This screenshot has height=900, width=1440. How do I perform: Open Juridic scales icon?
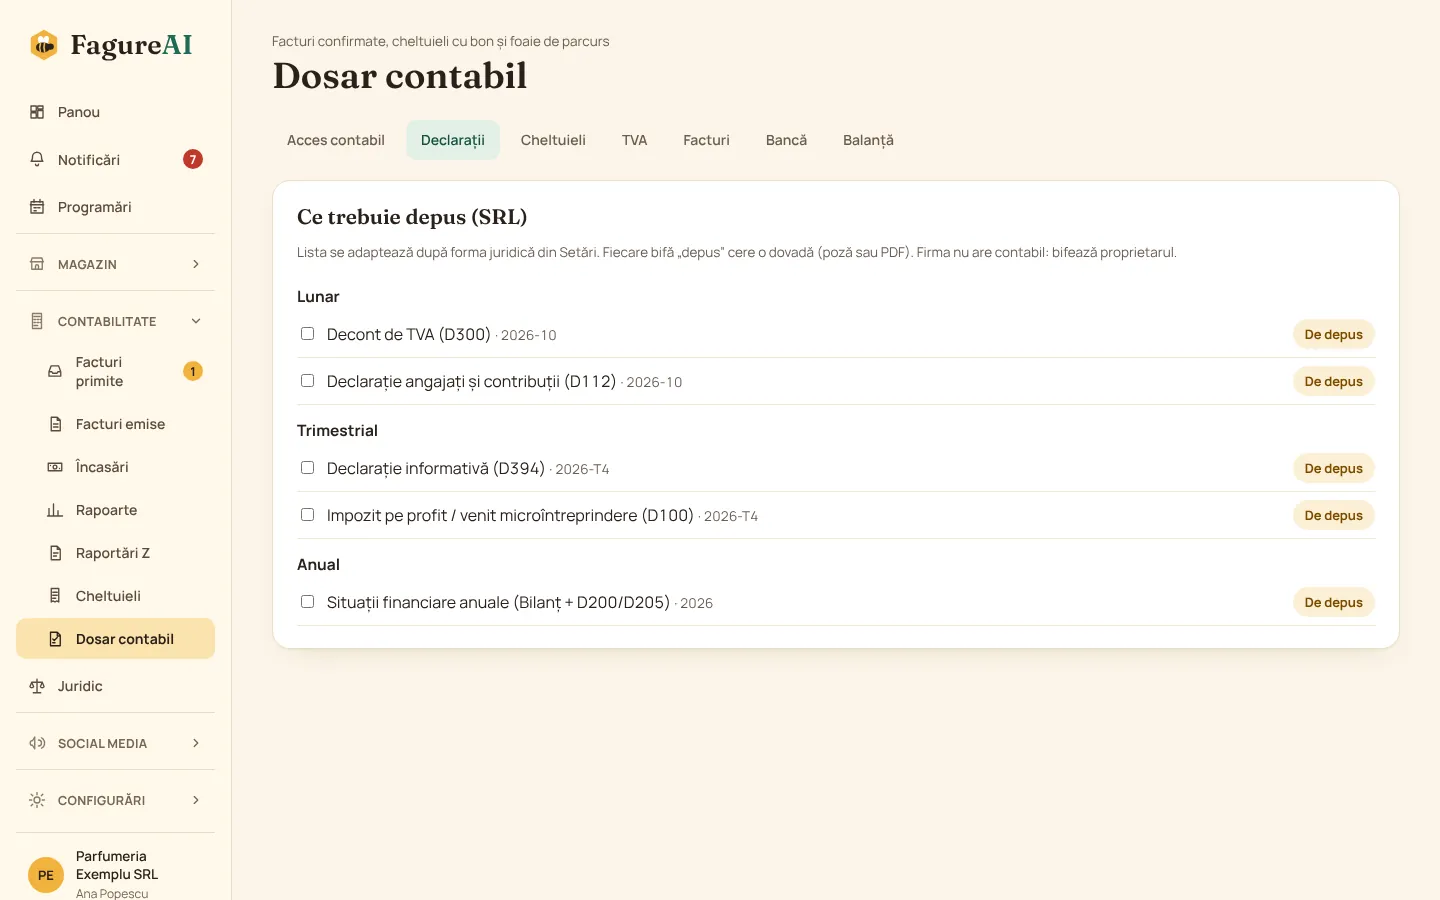point(37,686)
